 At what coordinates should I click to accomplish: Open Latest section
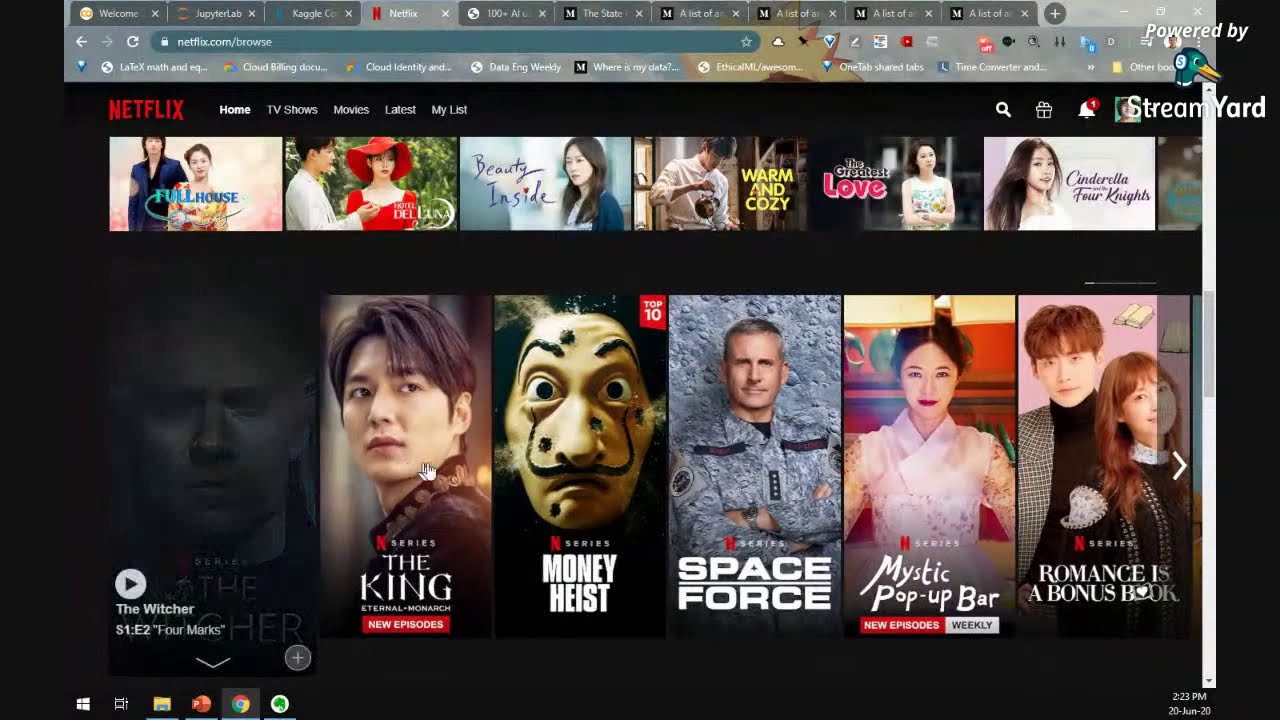click(x=400, y=110)
